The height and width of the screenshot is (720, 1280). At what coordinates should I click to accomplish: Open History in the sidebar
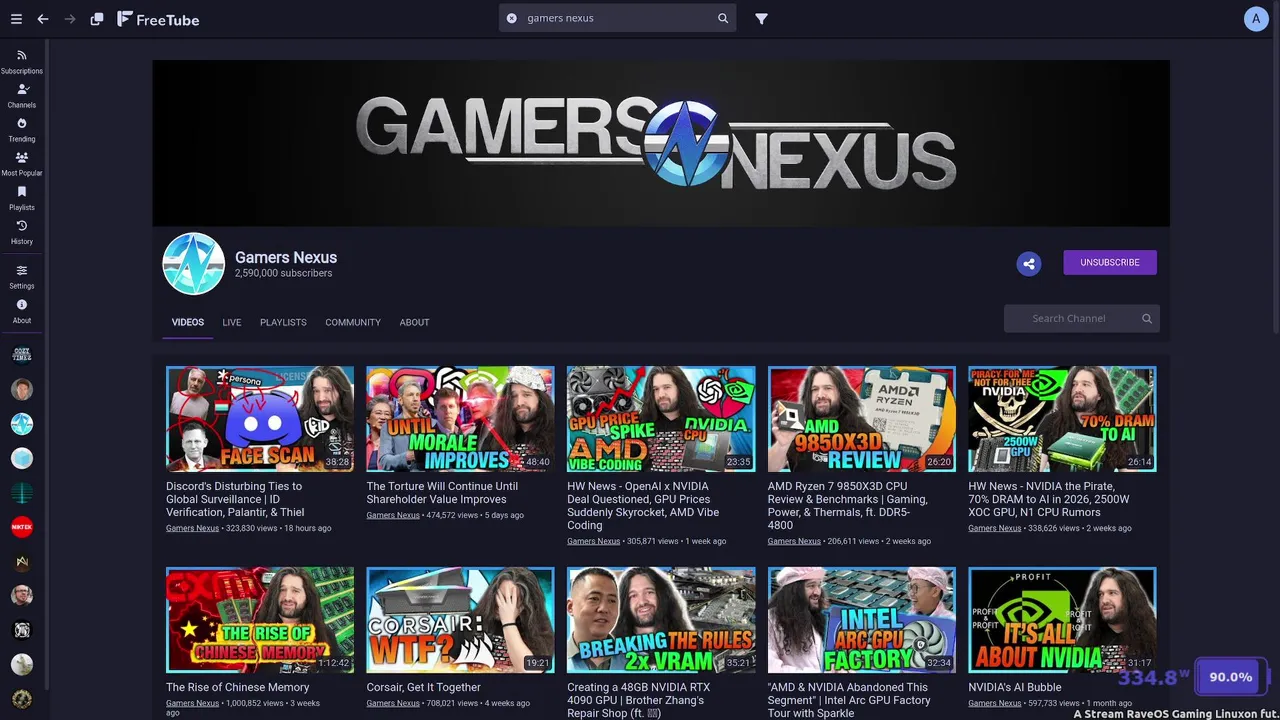point(22,232)
